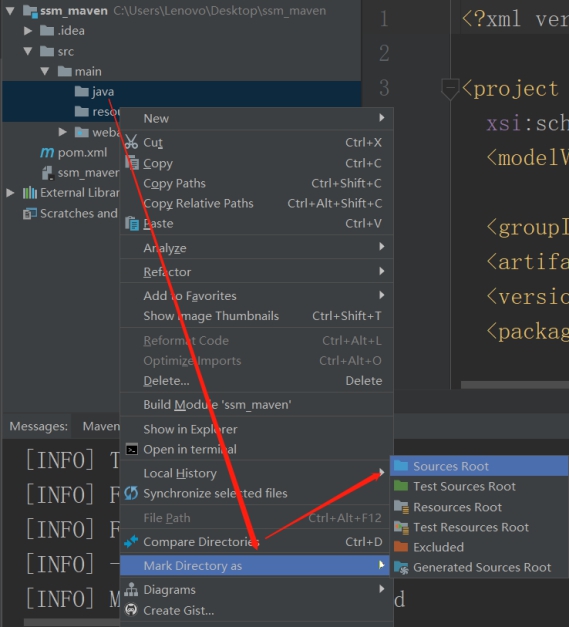This screenshot has width=569, height=627.
Task: Collapse the main folder arrow
Action: 45,72
